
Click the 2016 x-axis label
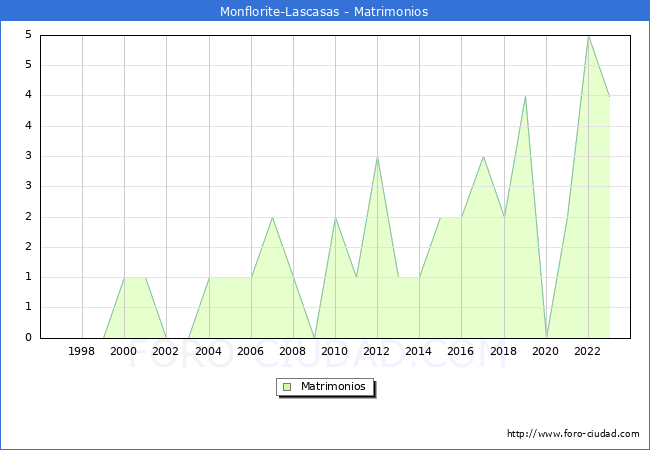(461, 351)
